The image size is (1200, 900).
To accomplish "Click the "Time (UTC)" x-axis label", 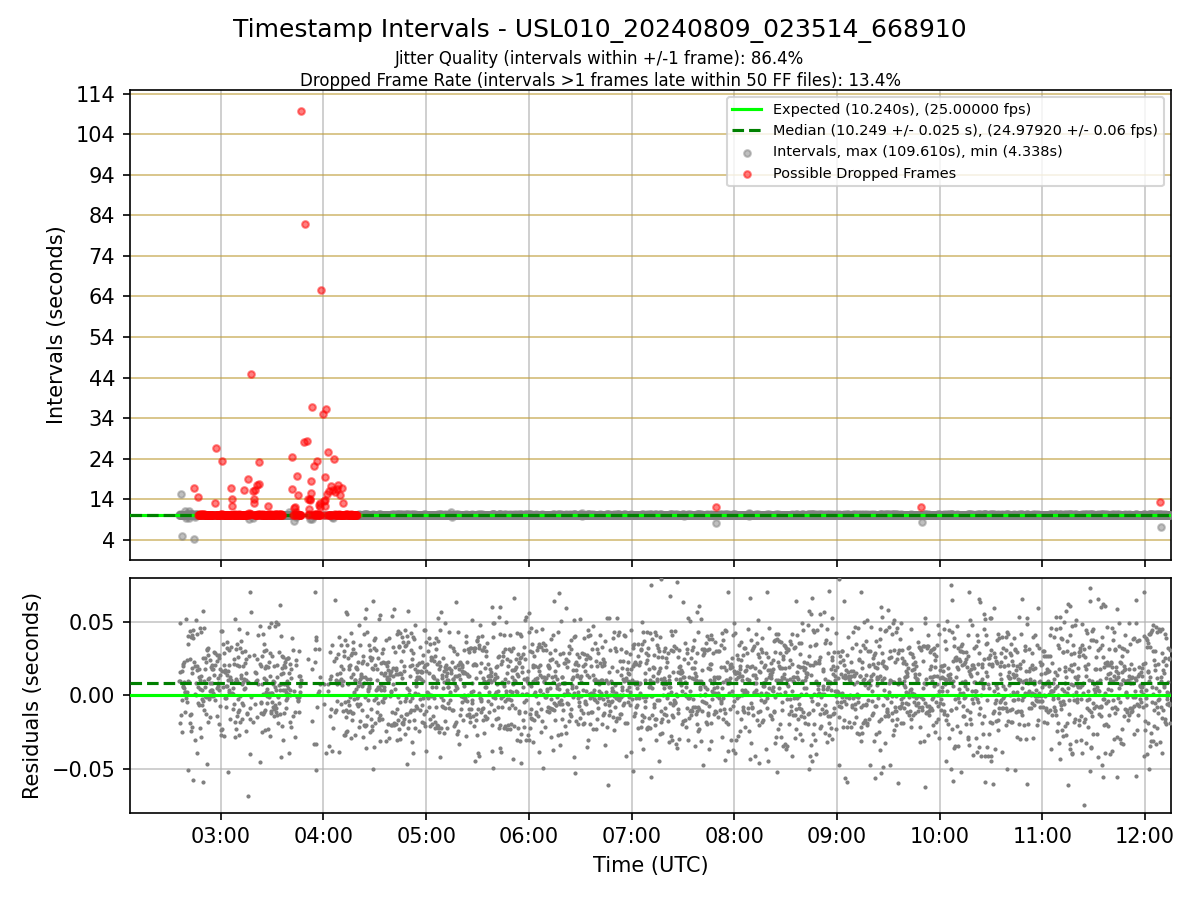I will click(650, 865).
